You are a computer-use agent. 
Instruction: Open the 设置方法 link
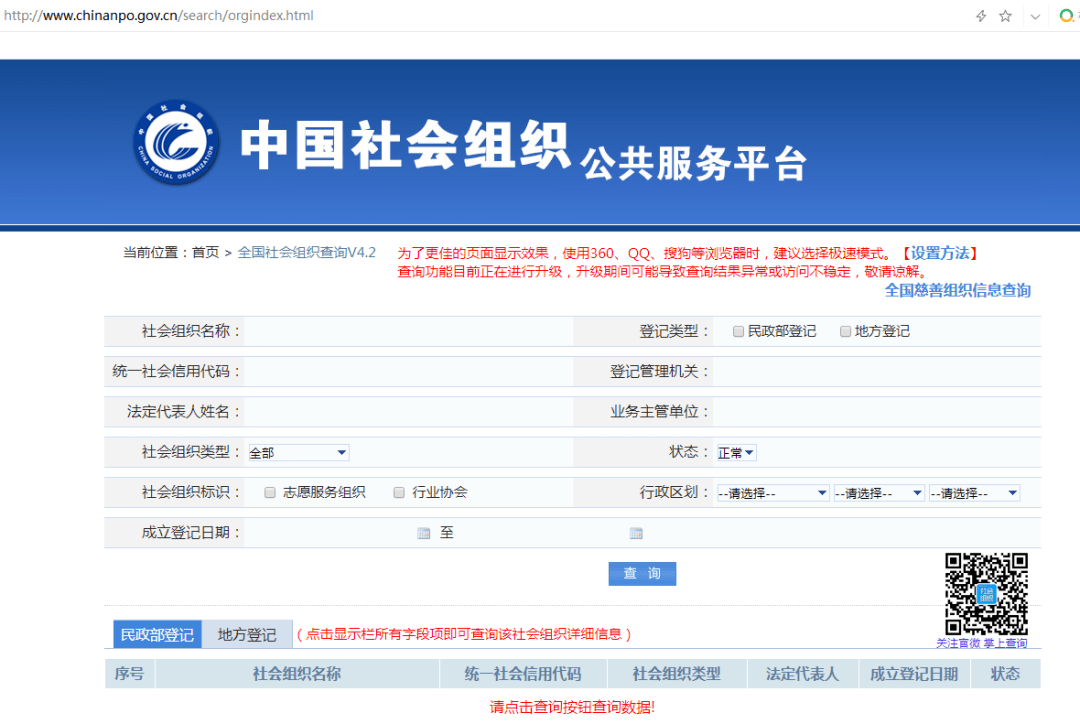(x=939, y=254)
